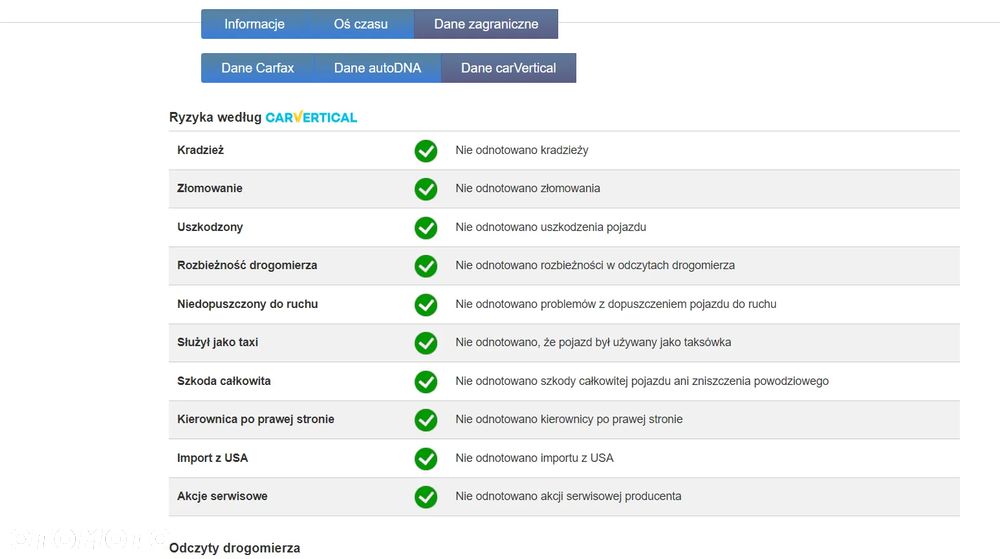Click checkmark icon for Służył jako taxi
The height and width of the screenshot is (559, 1000).
[426, 343]
